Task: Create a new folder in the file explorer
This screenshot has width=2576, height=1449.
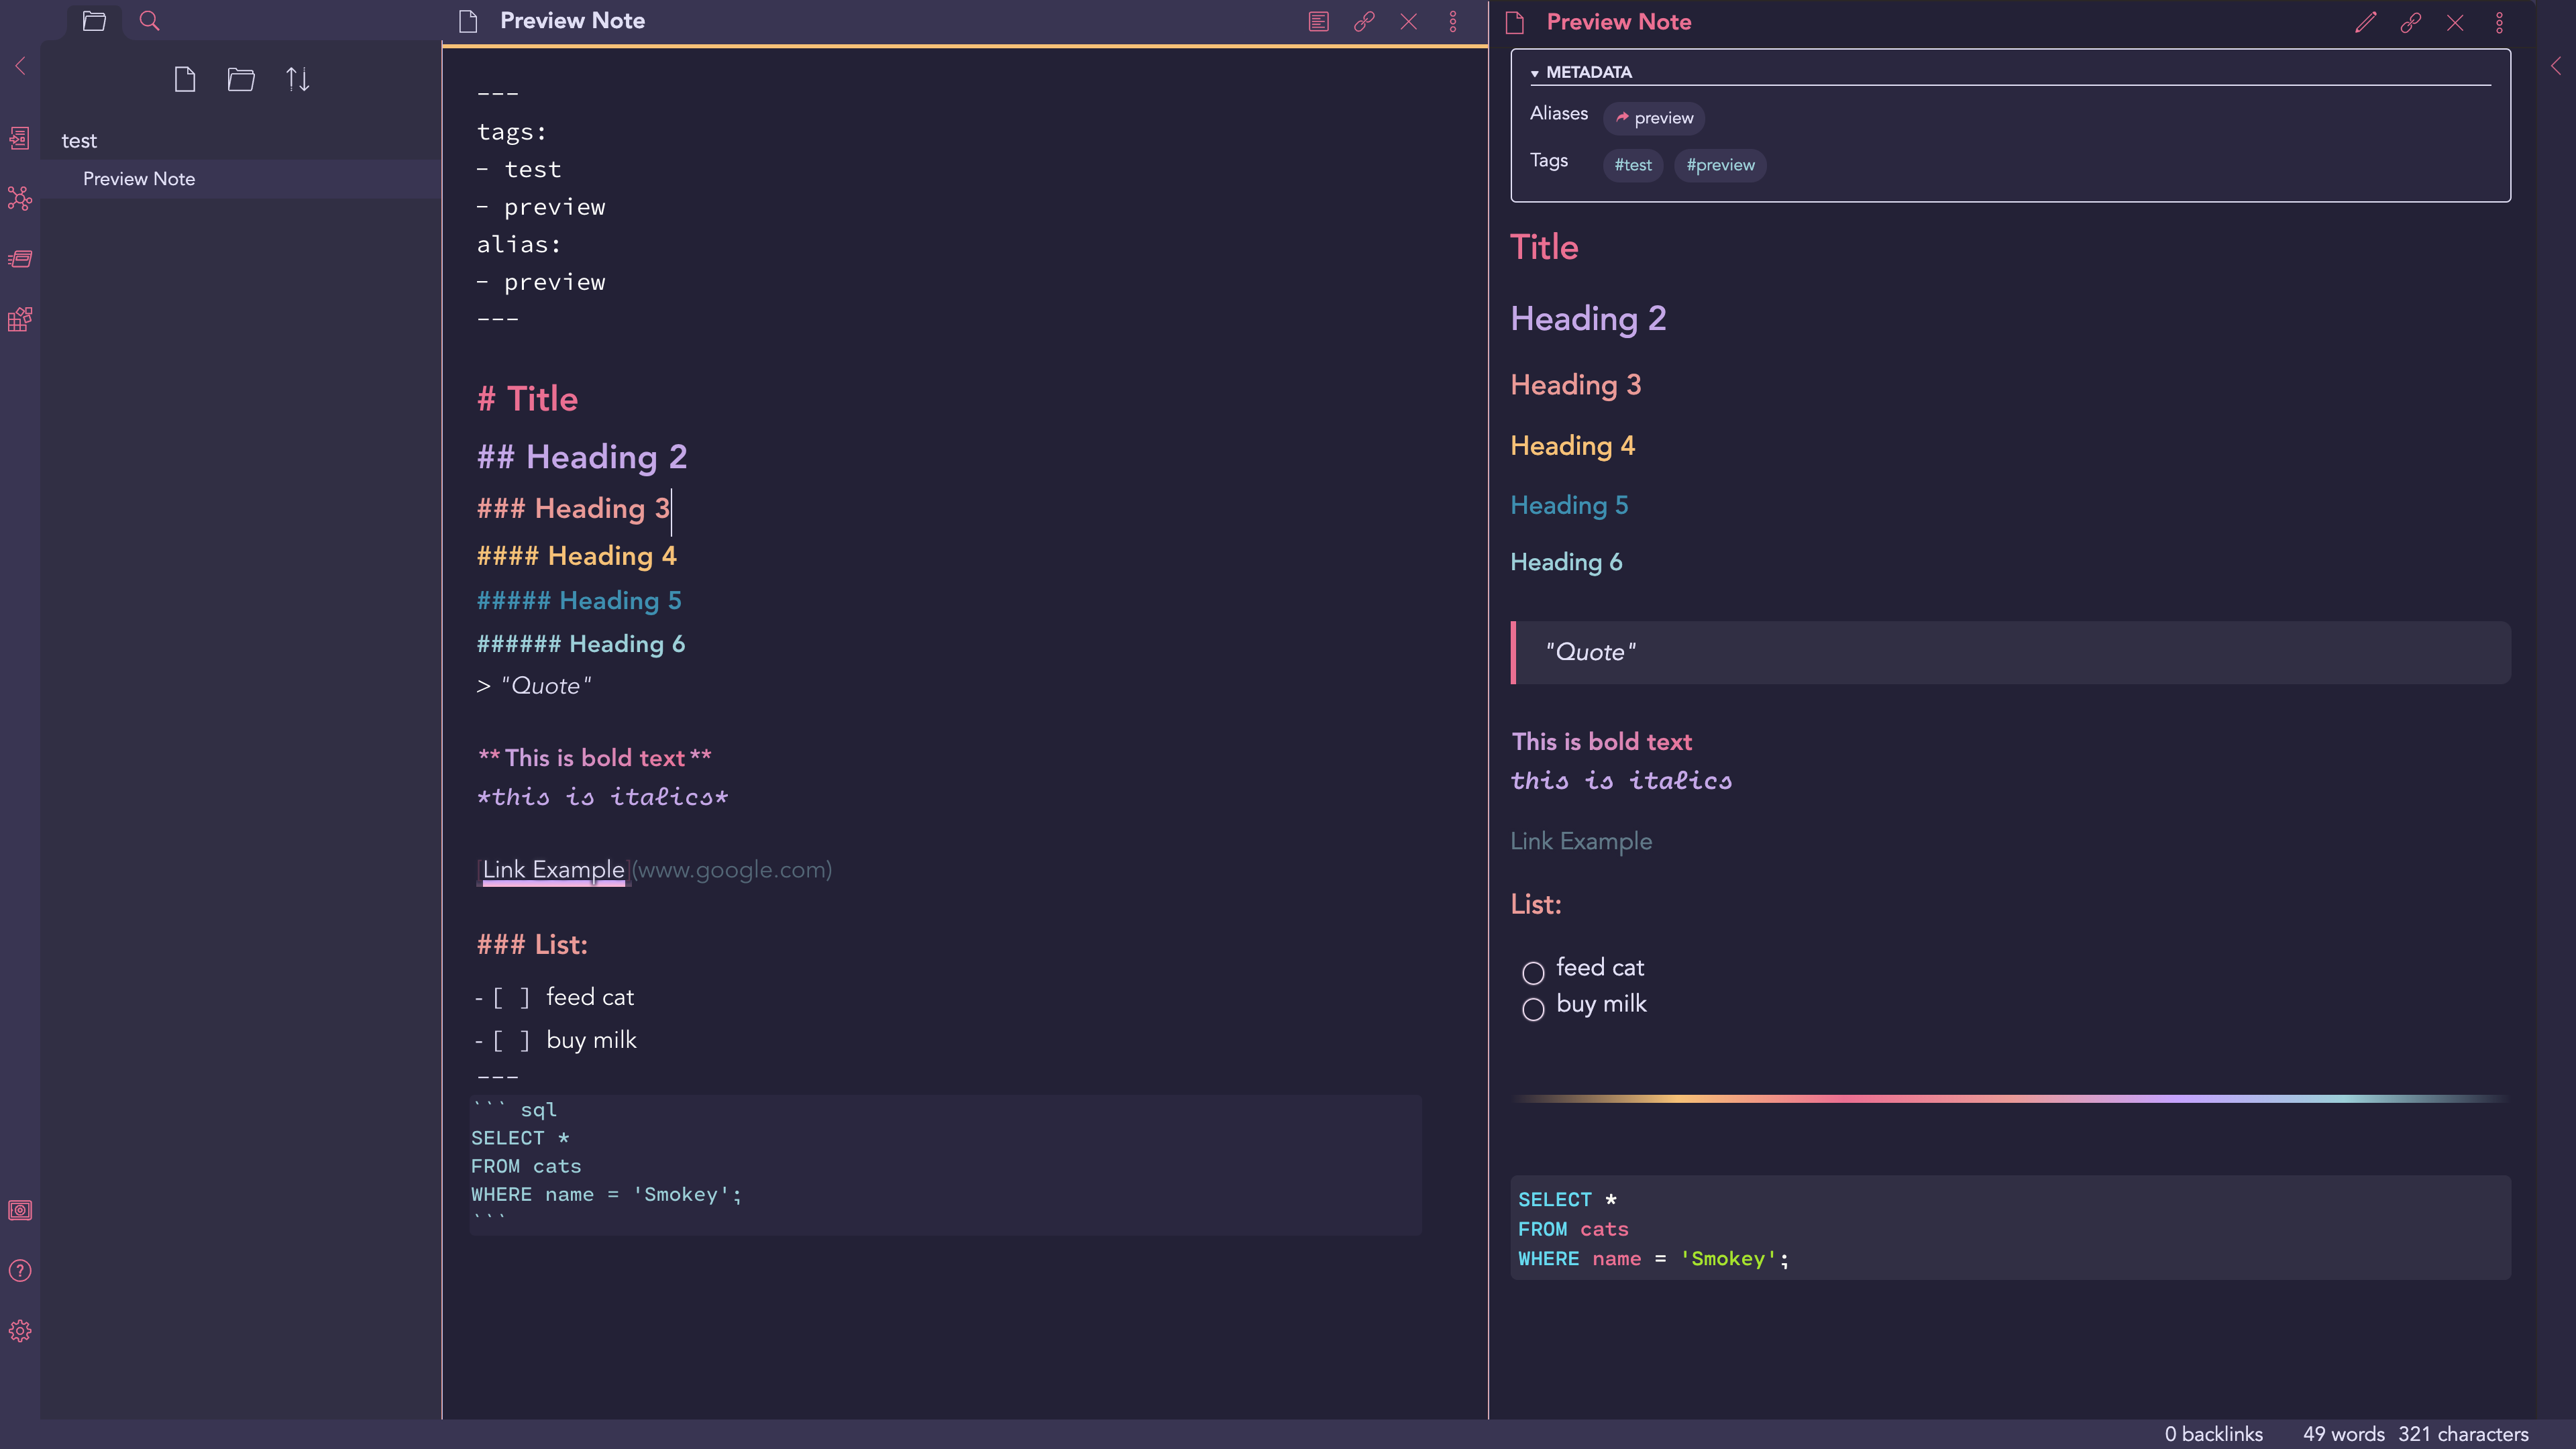Action: coord(240,79)
